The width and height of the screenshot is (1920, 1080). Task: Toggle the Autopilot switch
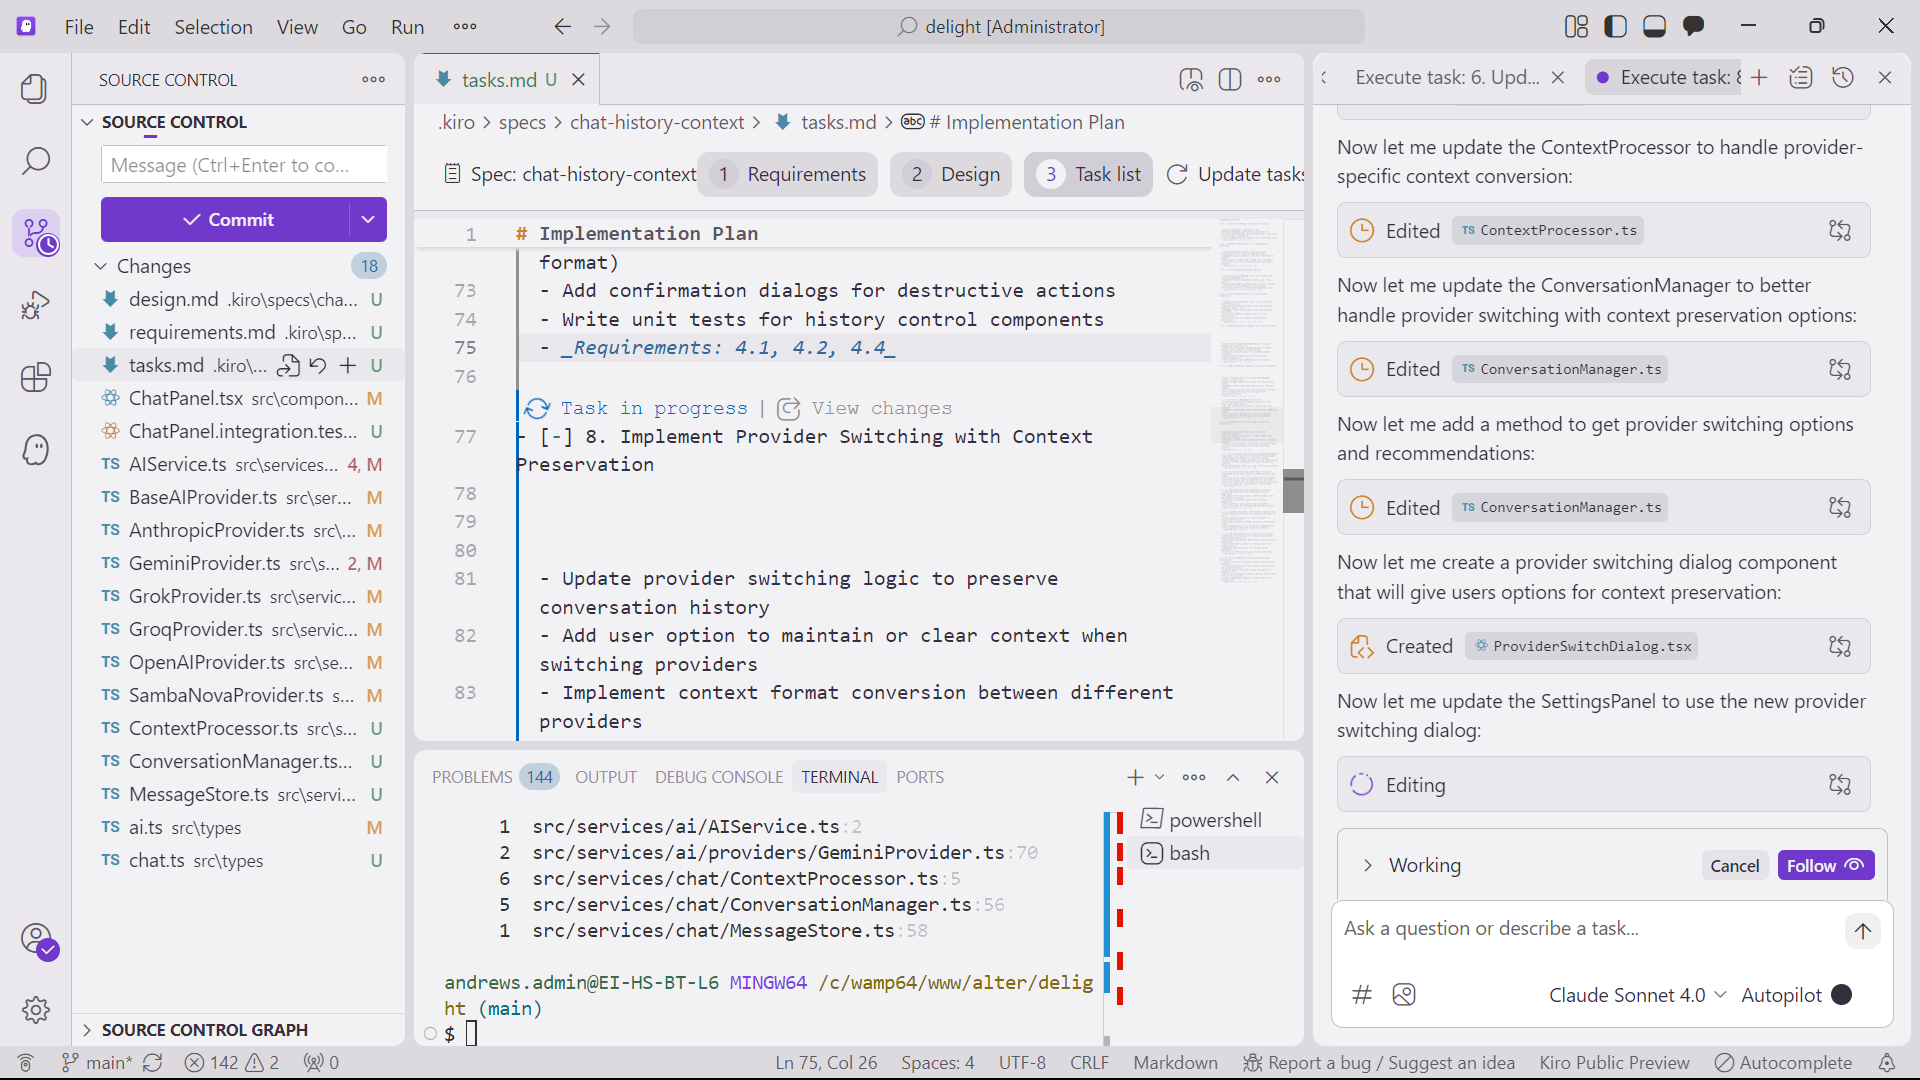[x=1841, y=995]
